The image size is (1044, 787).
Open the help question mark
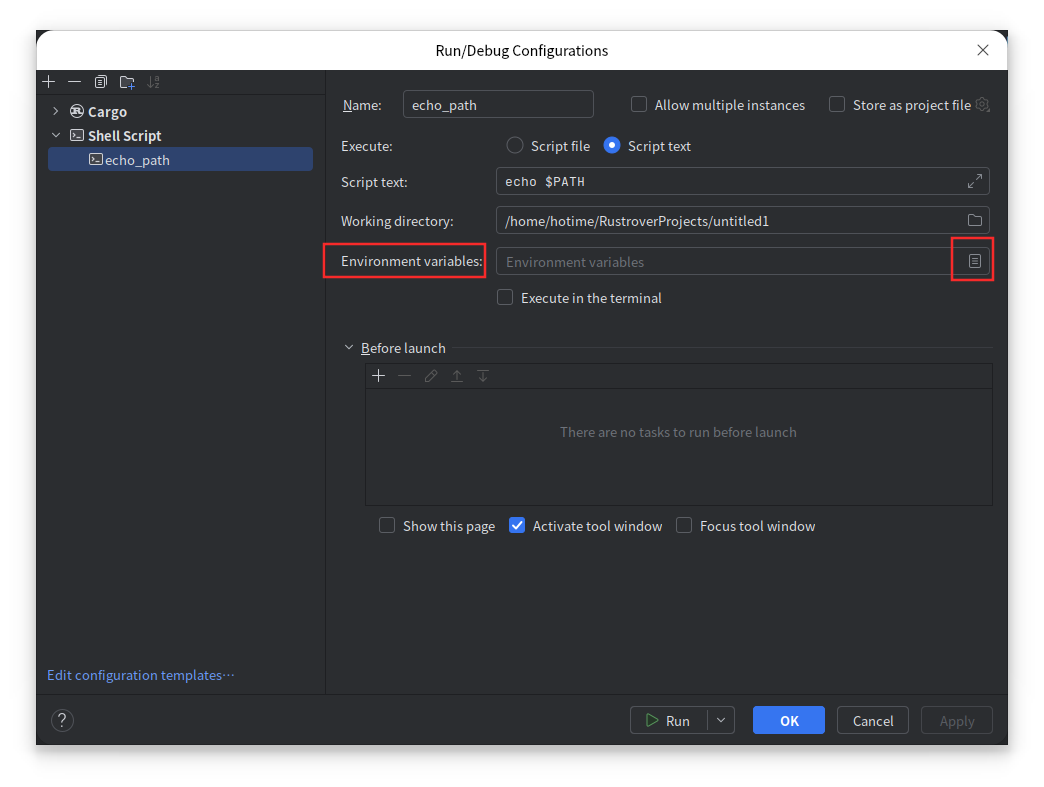click(x=62, y=720)
